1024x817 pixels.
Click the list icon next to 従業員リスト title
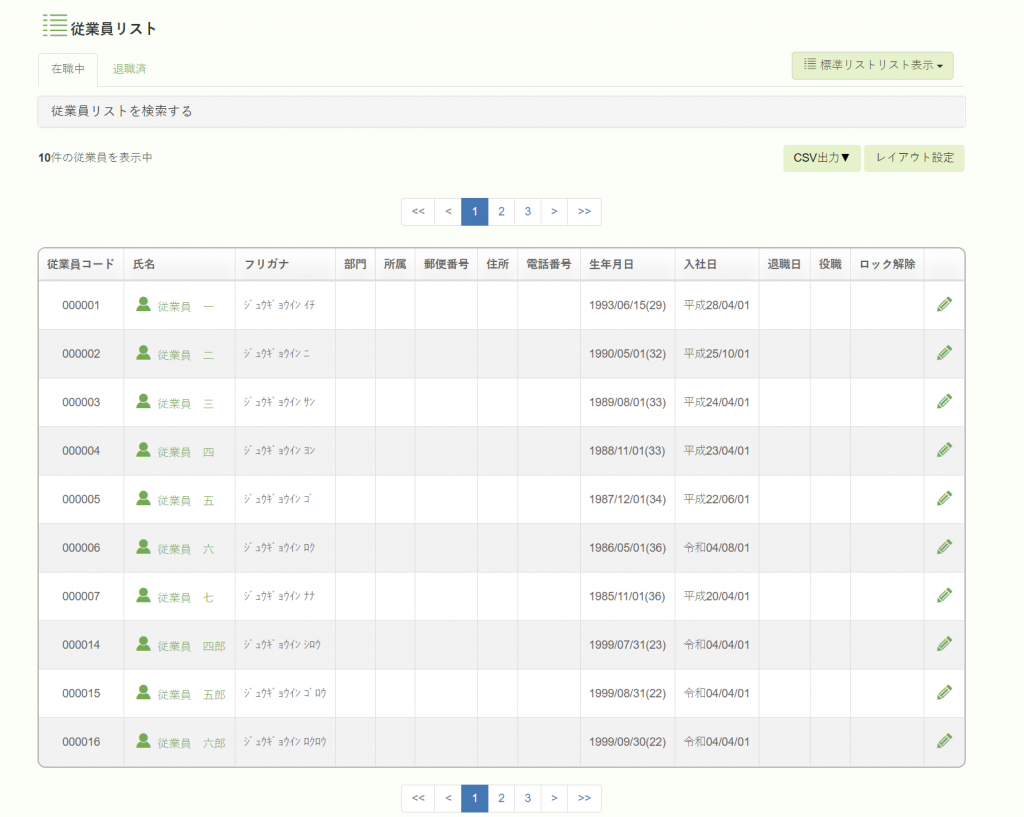[55, 25]
